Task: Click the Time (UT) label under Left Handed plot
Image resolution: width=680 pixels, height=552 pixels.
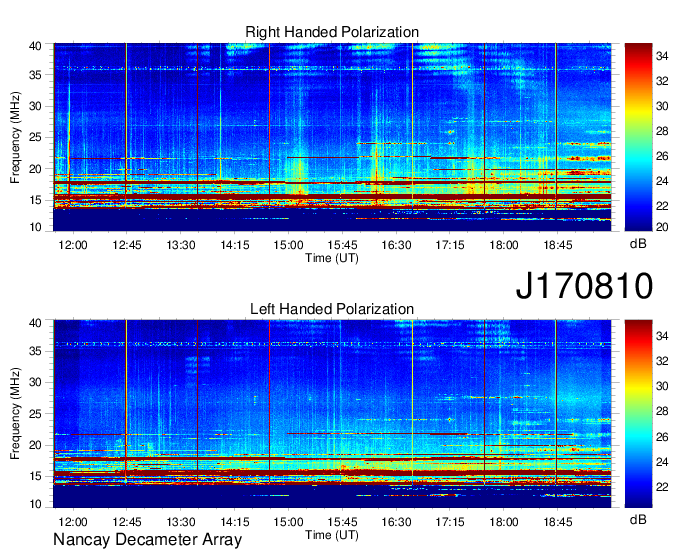Action: click(332, 535)
